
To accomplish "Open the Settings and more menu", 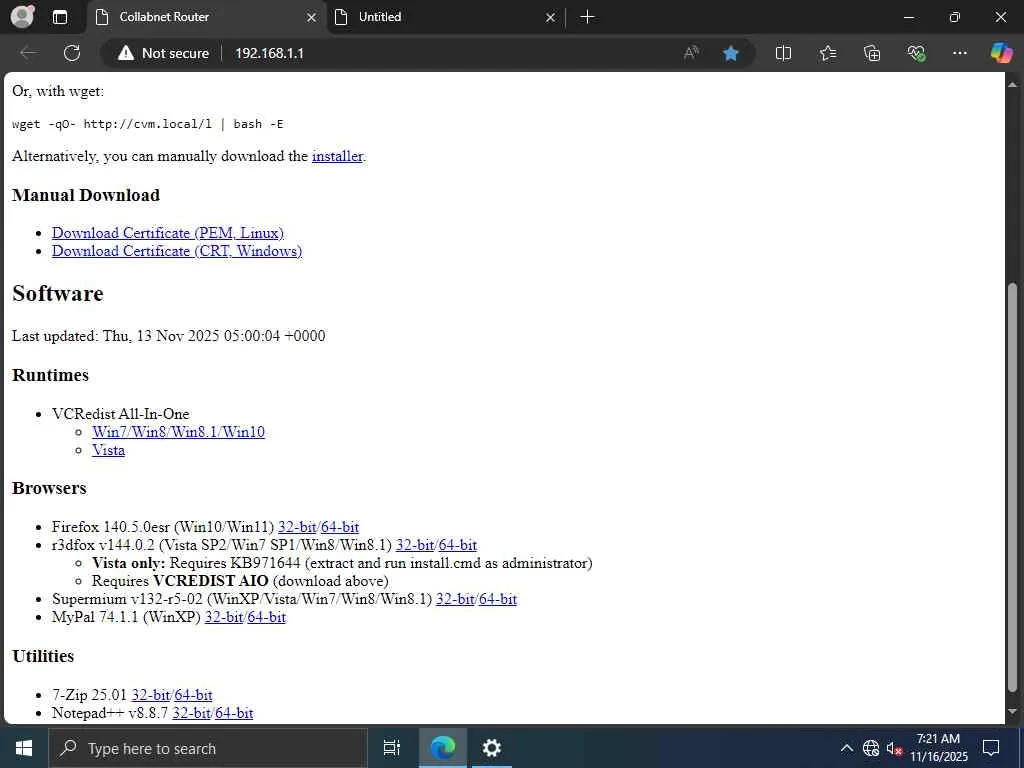I will (x=959, y=53).
